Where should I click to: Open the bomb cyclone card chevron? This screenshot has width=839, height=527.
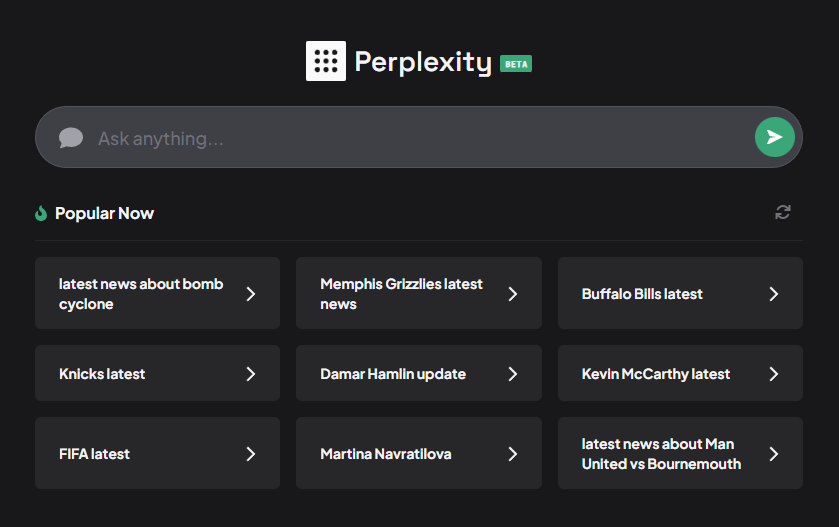point(251,294)
